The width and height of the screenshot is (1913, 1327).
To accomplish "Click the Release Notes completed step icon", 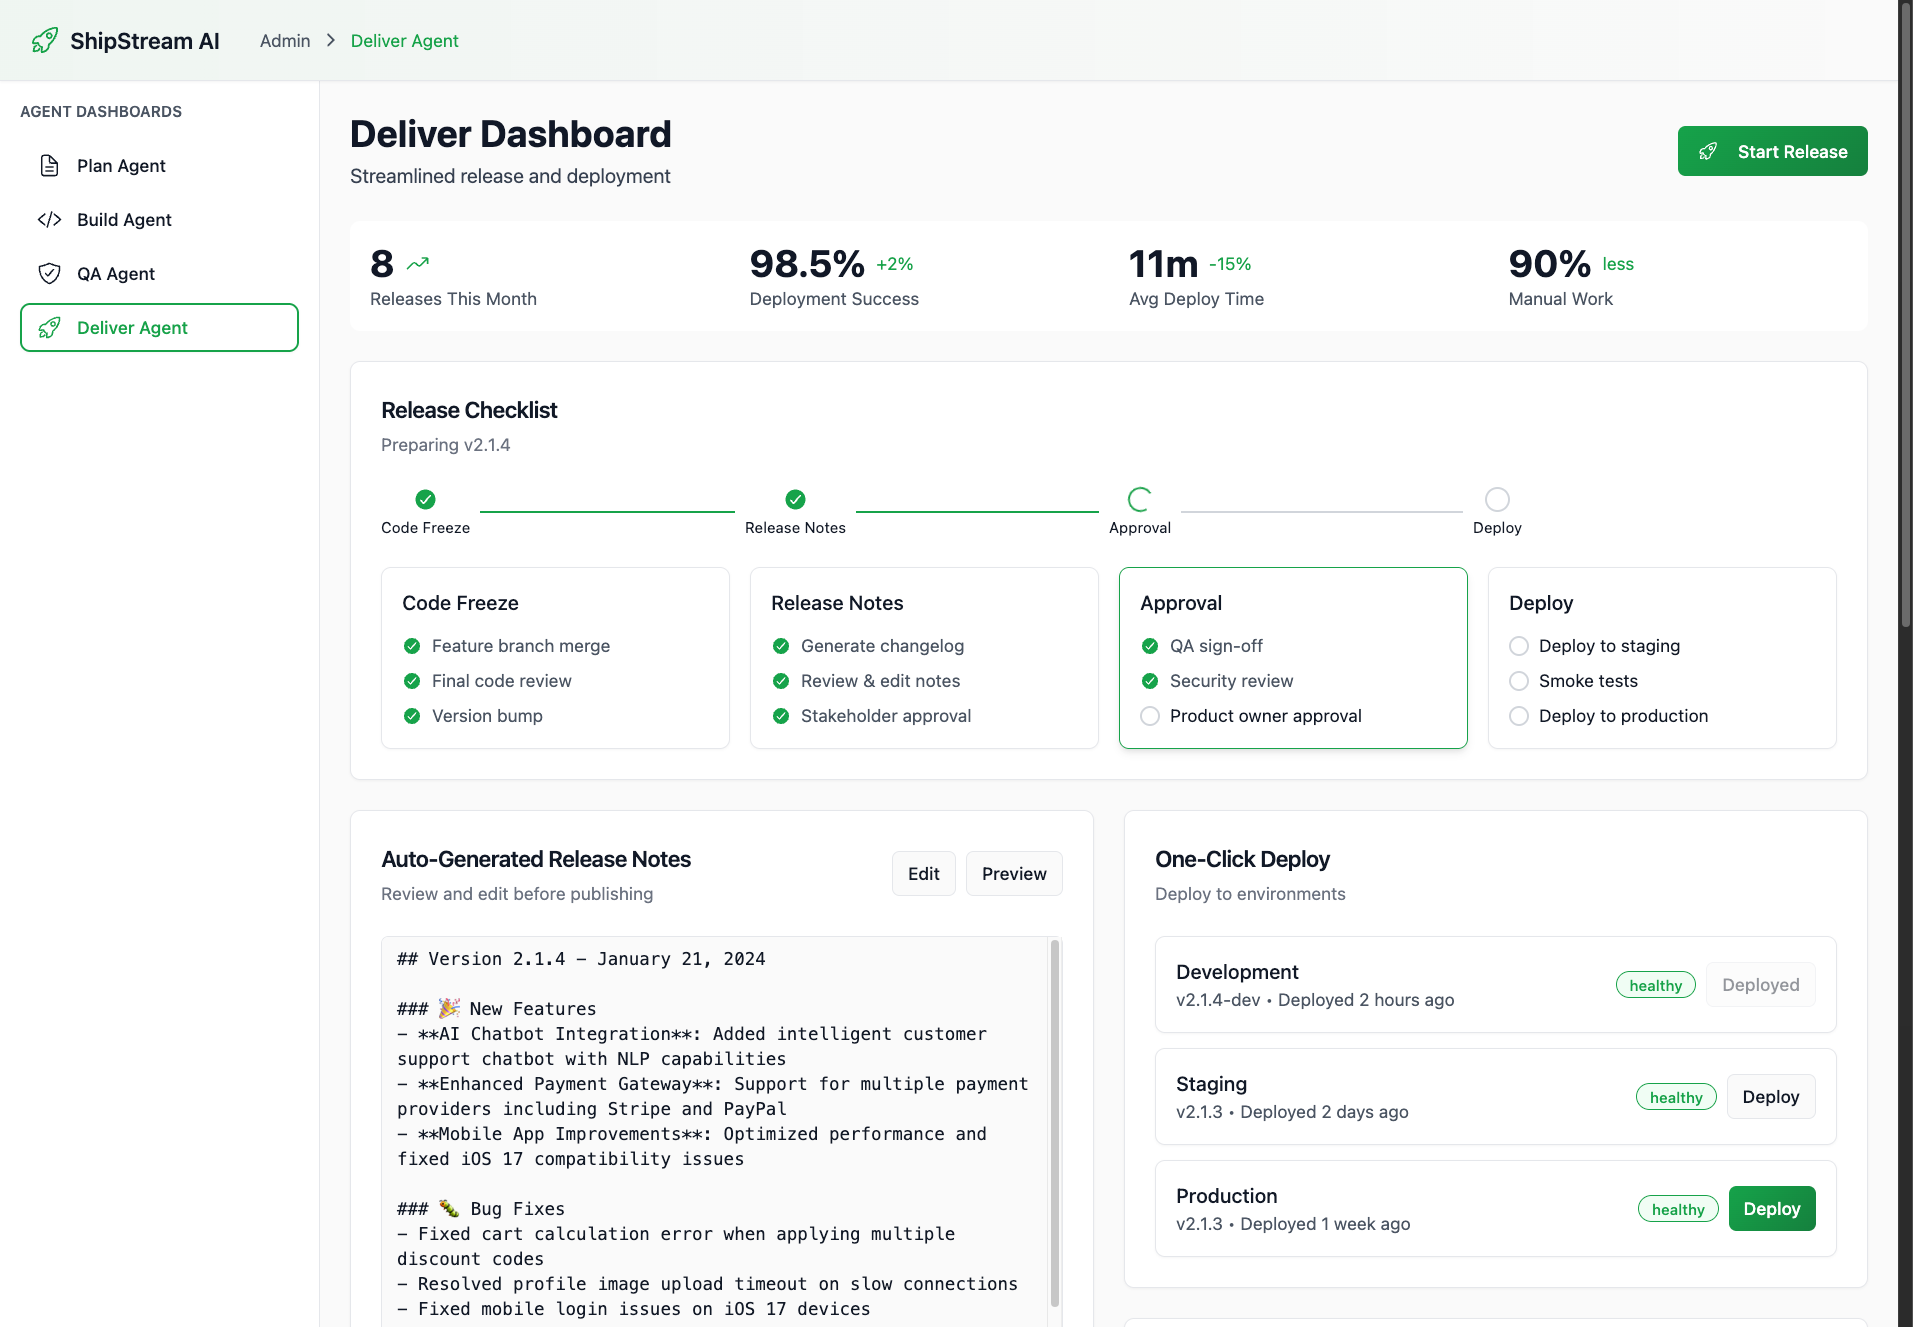I will tap(795, 499).
